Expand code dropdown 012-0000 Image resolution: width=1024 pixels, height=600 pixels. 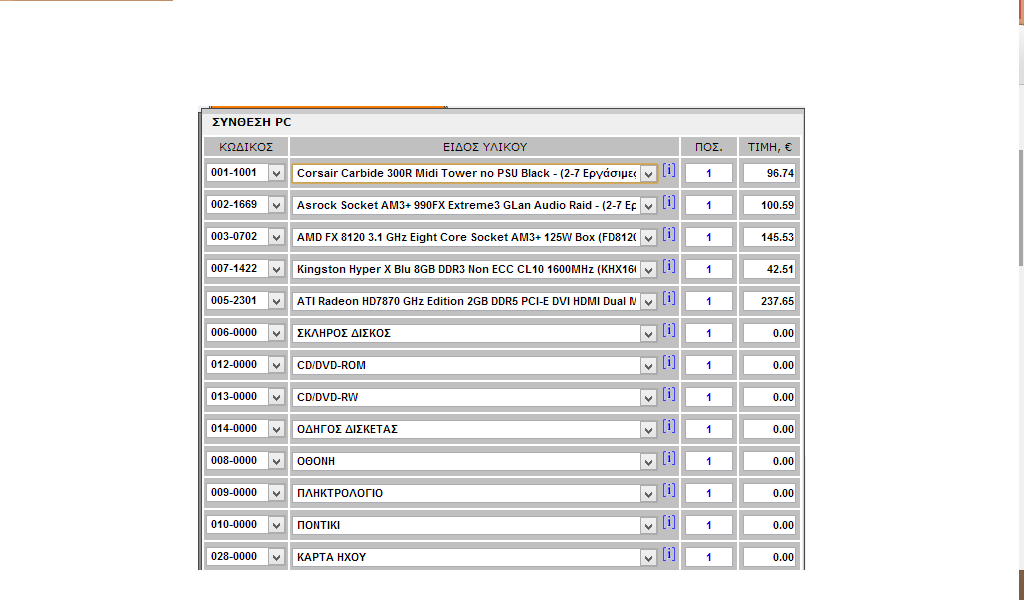tap(276, 366)
